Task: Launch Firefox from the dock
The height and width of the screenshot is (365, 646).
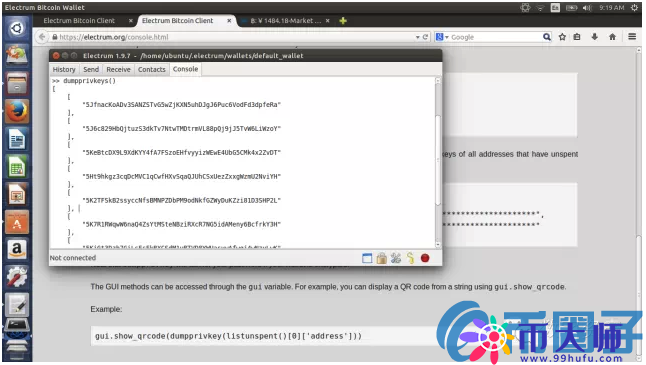Action: pos(17,111)
